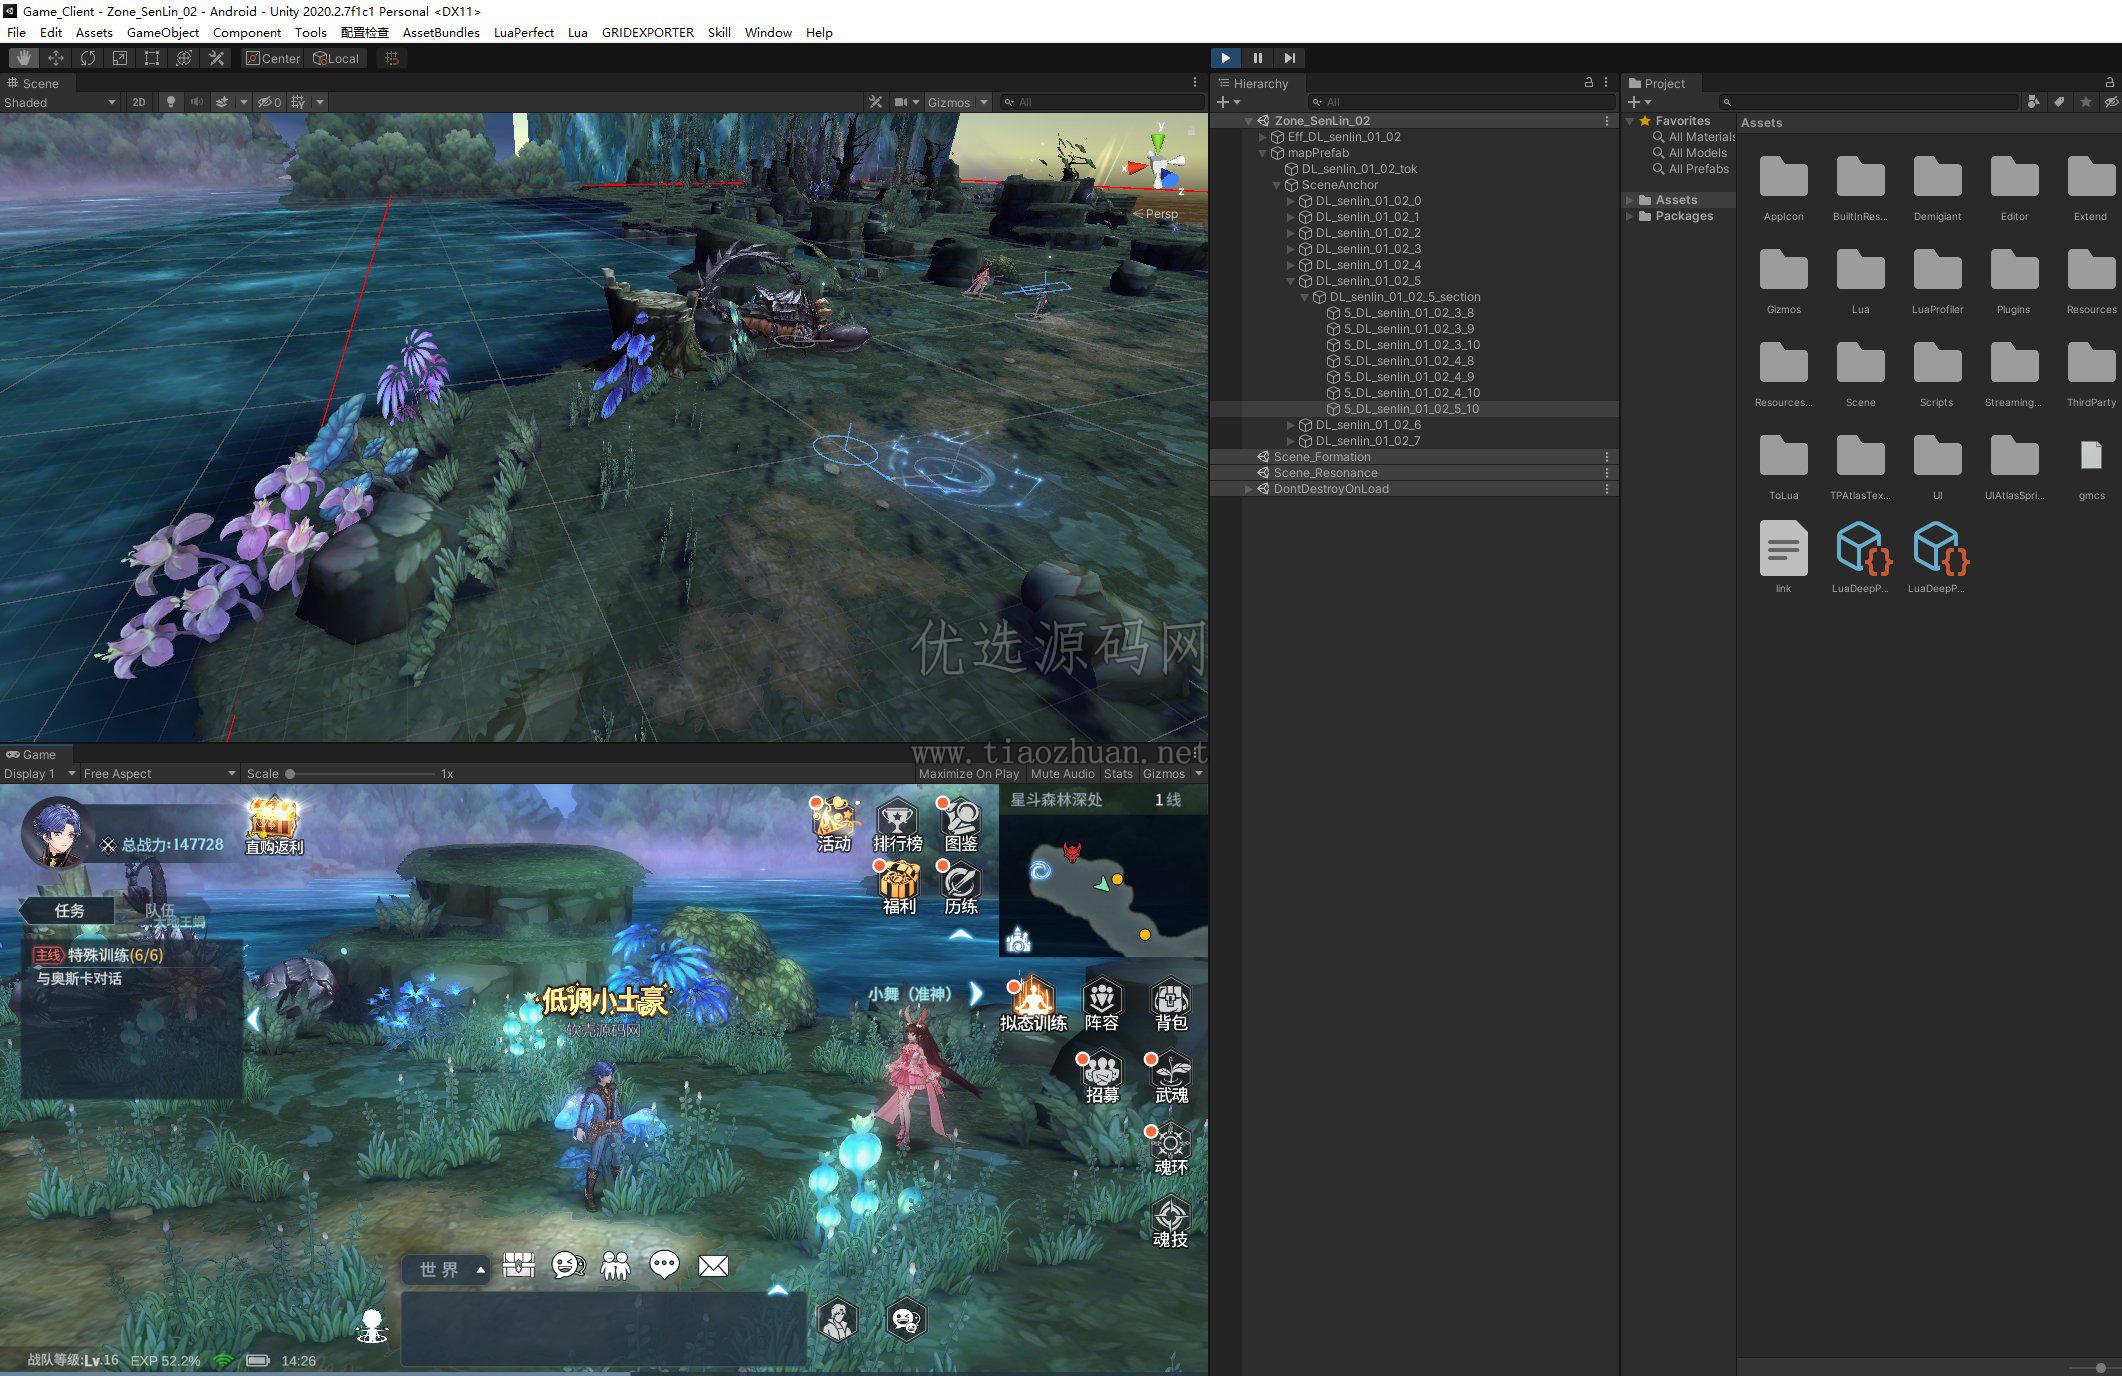Open the Free Aspect dropdown in Game view
Screen dimensions: 2122x1376
[160, 773]
